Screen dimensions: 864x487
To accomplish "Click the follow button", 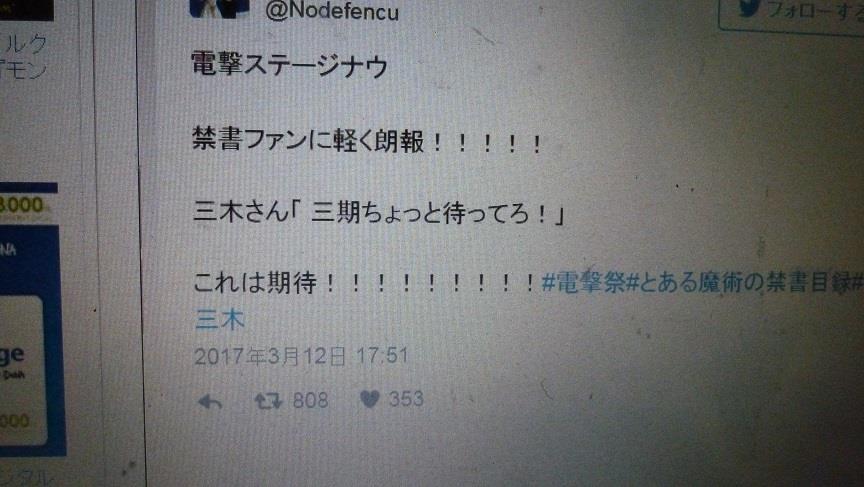I will 792,14.
